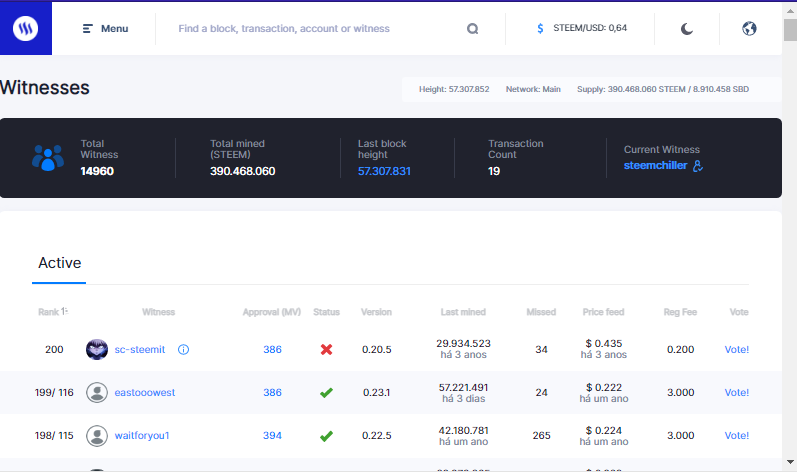This screenshot has height=473, width=797.
Task: Click missed count 265 cell
Action: (541, 436)
